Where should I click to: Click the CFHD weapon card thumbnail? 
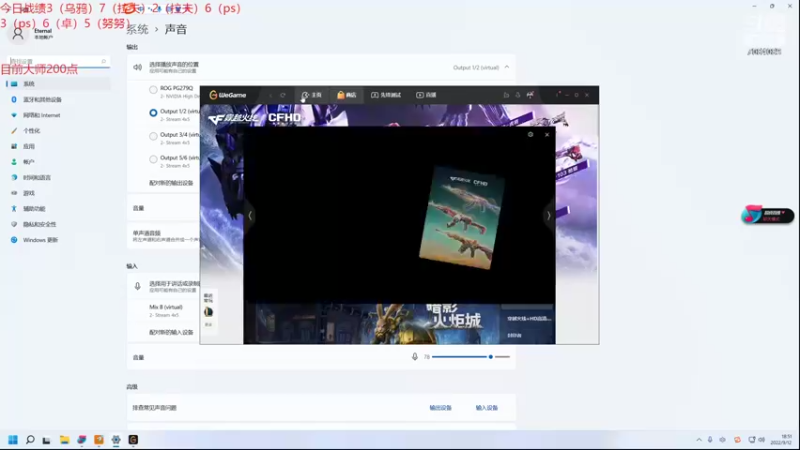tap(462, 218)
